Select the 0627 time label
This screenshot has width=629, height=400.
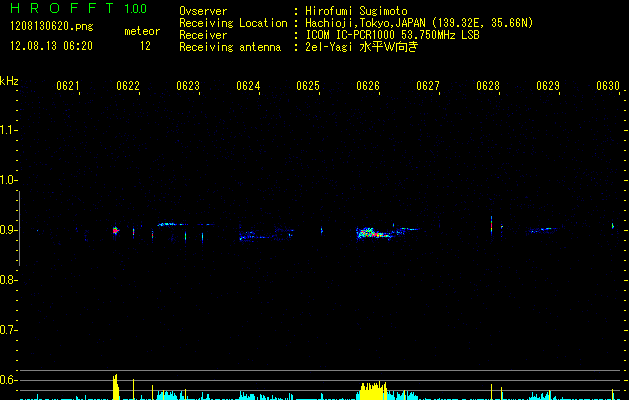(x=428, y=86)
